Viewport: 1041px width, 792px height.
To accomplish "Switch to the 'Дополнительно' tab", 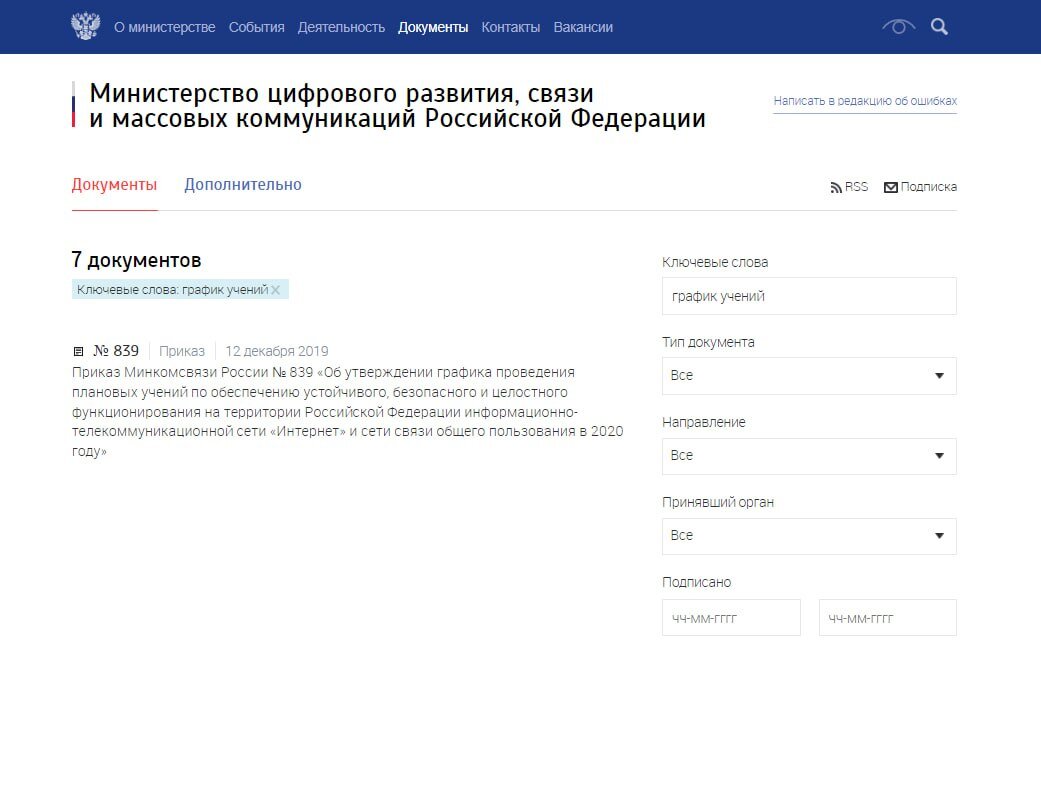I will pyautogui.click(x=243, y=185).
